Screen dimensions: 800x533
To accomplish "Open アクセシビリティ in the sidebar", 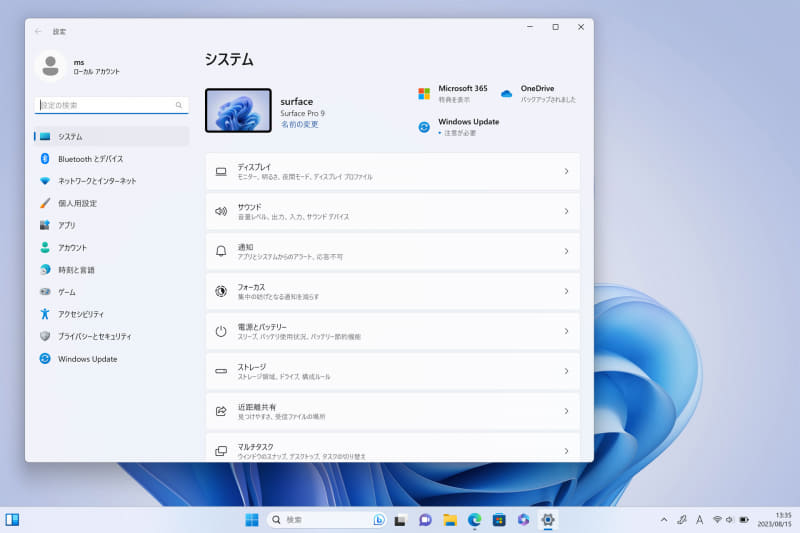I will (x=111, y=314).
